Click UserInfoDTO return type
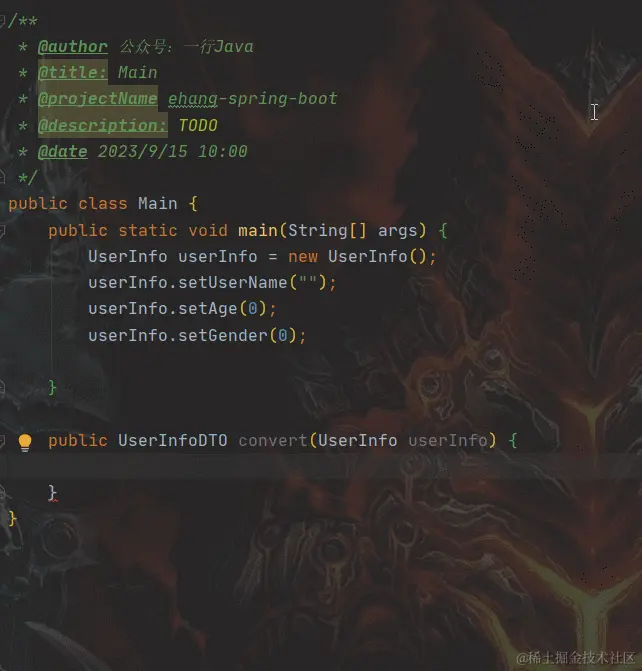 tap(172, 441)
